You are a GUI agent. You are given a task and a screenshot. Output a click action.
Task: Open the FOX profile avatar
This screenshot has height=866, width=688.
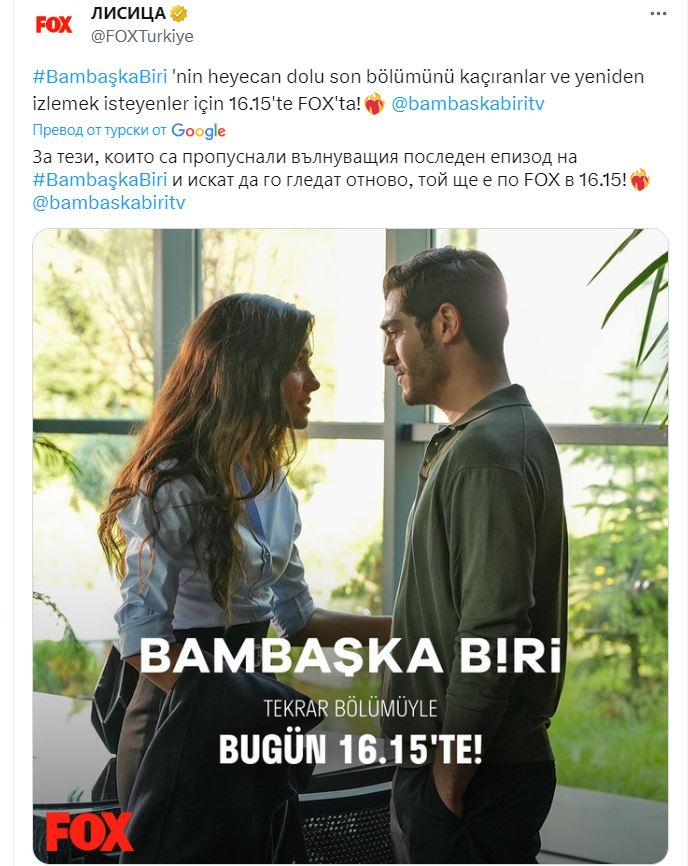(x=54, y=24)
